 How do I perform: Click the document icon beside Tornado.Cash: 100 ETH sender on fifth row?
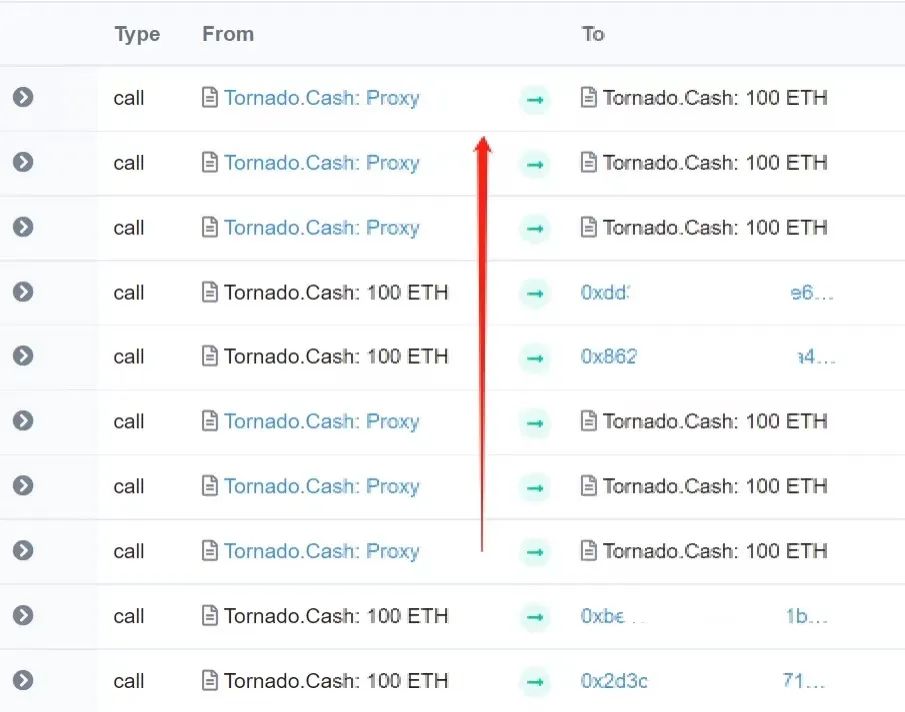click(209, 357)
